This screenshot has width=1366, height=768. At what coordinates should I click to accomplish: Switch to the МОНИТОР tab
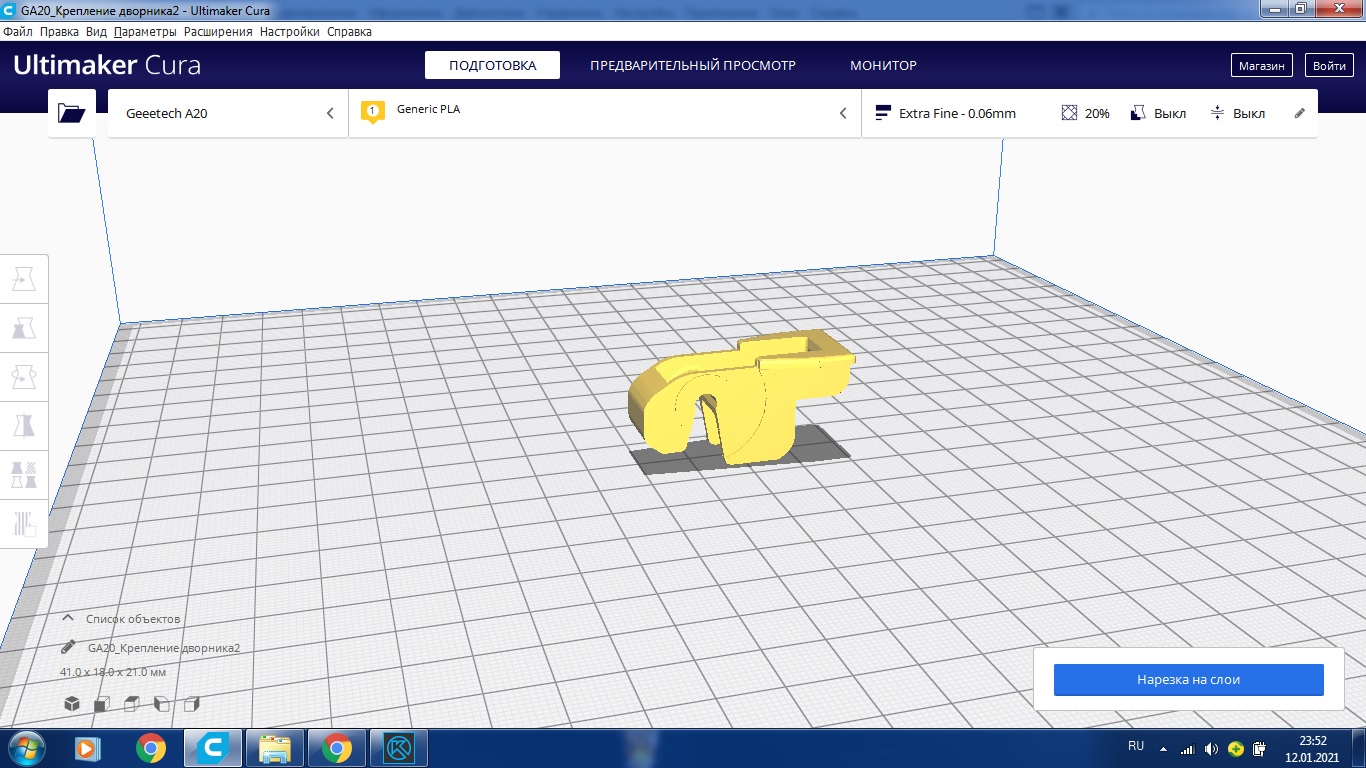(x=883, y=65)
